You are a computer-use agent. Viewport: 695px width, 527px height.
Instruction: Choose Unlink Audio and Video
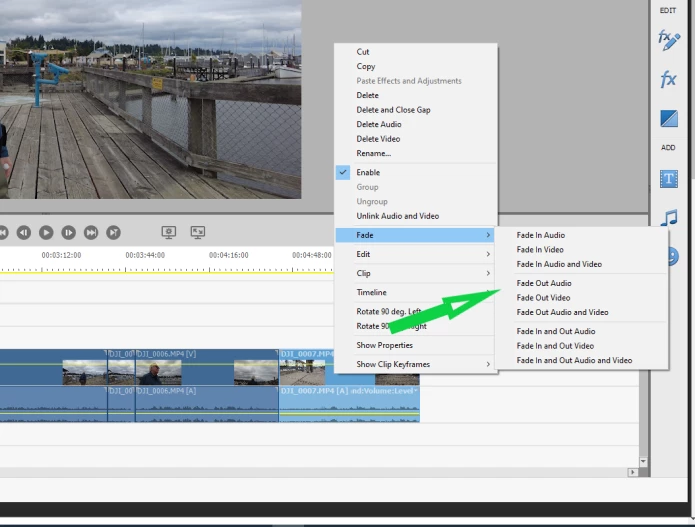(x=398, y=216)
